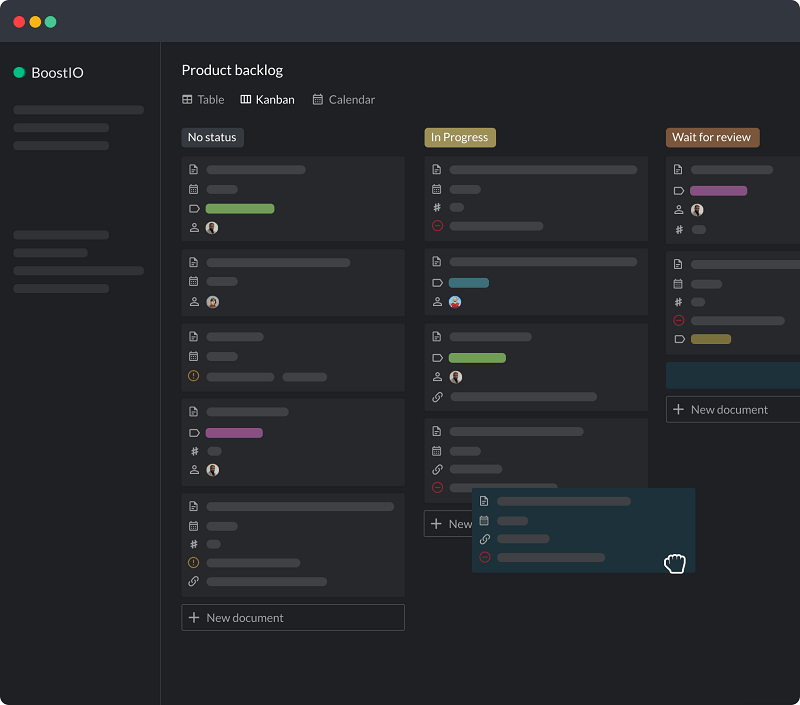Screen dimensions: 800x705
Task: Click empty drop placeholder in Wait for review
Action: coord(733,375)
